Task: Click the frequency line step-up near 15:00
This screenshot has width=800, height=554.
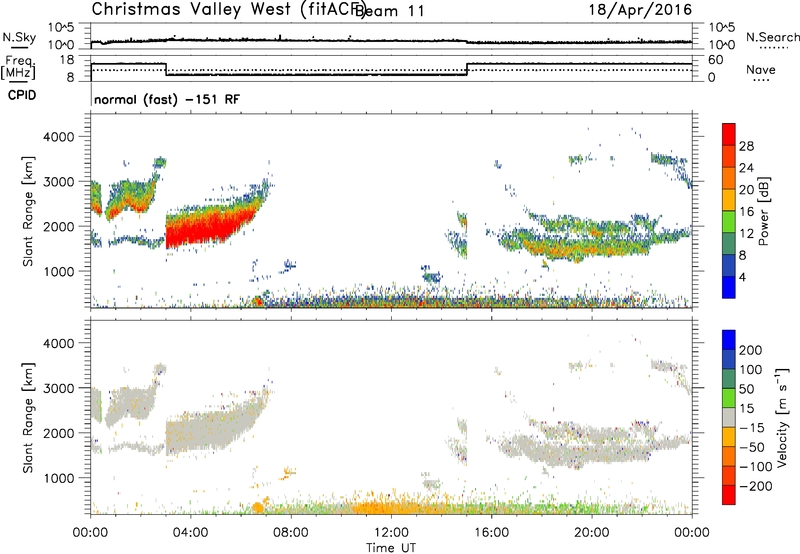Action: (467, 69)
